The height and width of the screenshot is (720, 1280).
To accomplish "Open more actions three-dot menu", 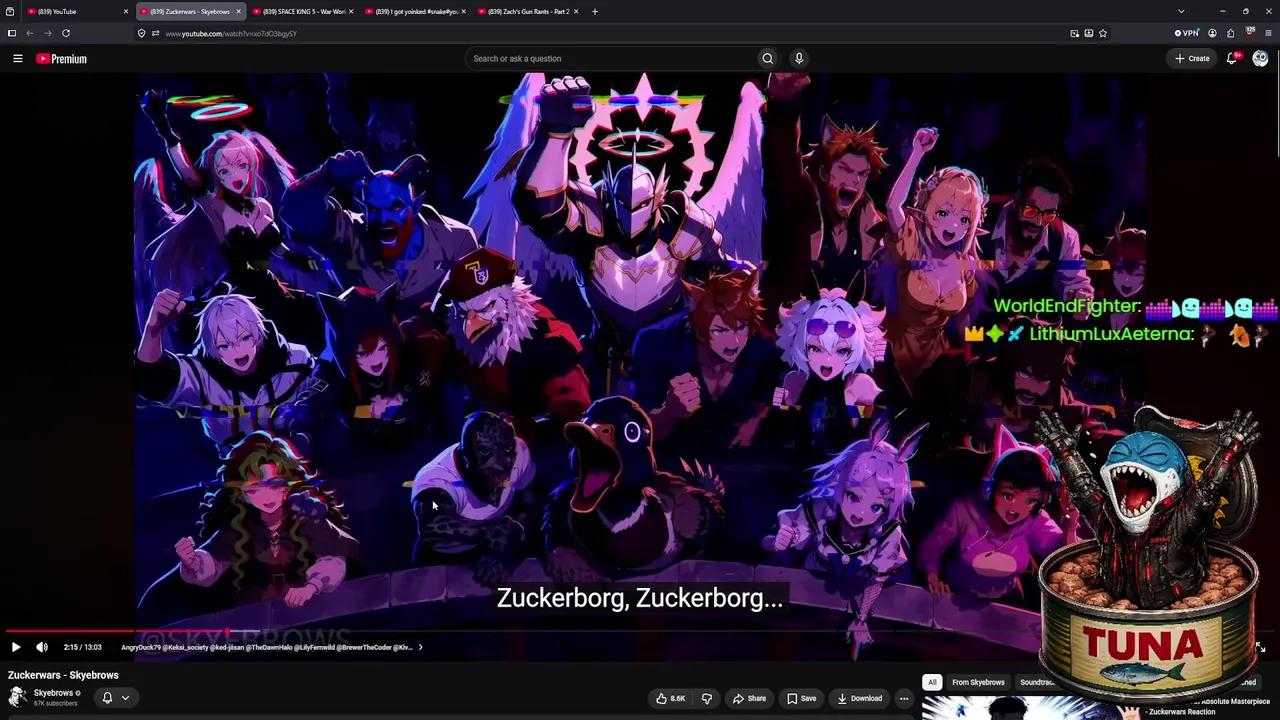I will tap(904, 699).
